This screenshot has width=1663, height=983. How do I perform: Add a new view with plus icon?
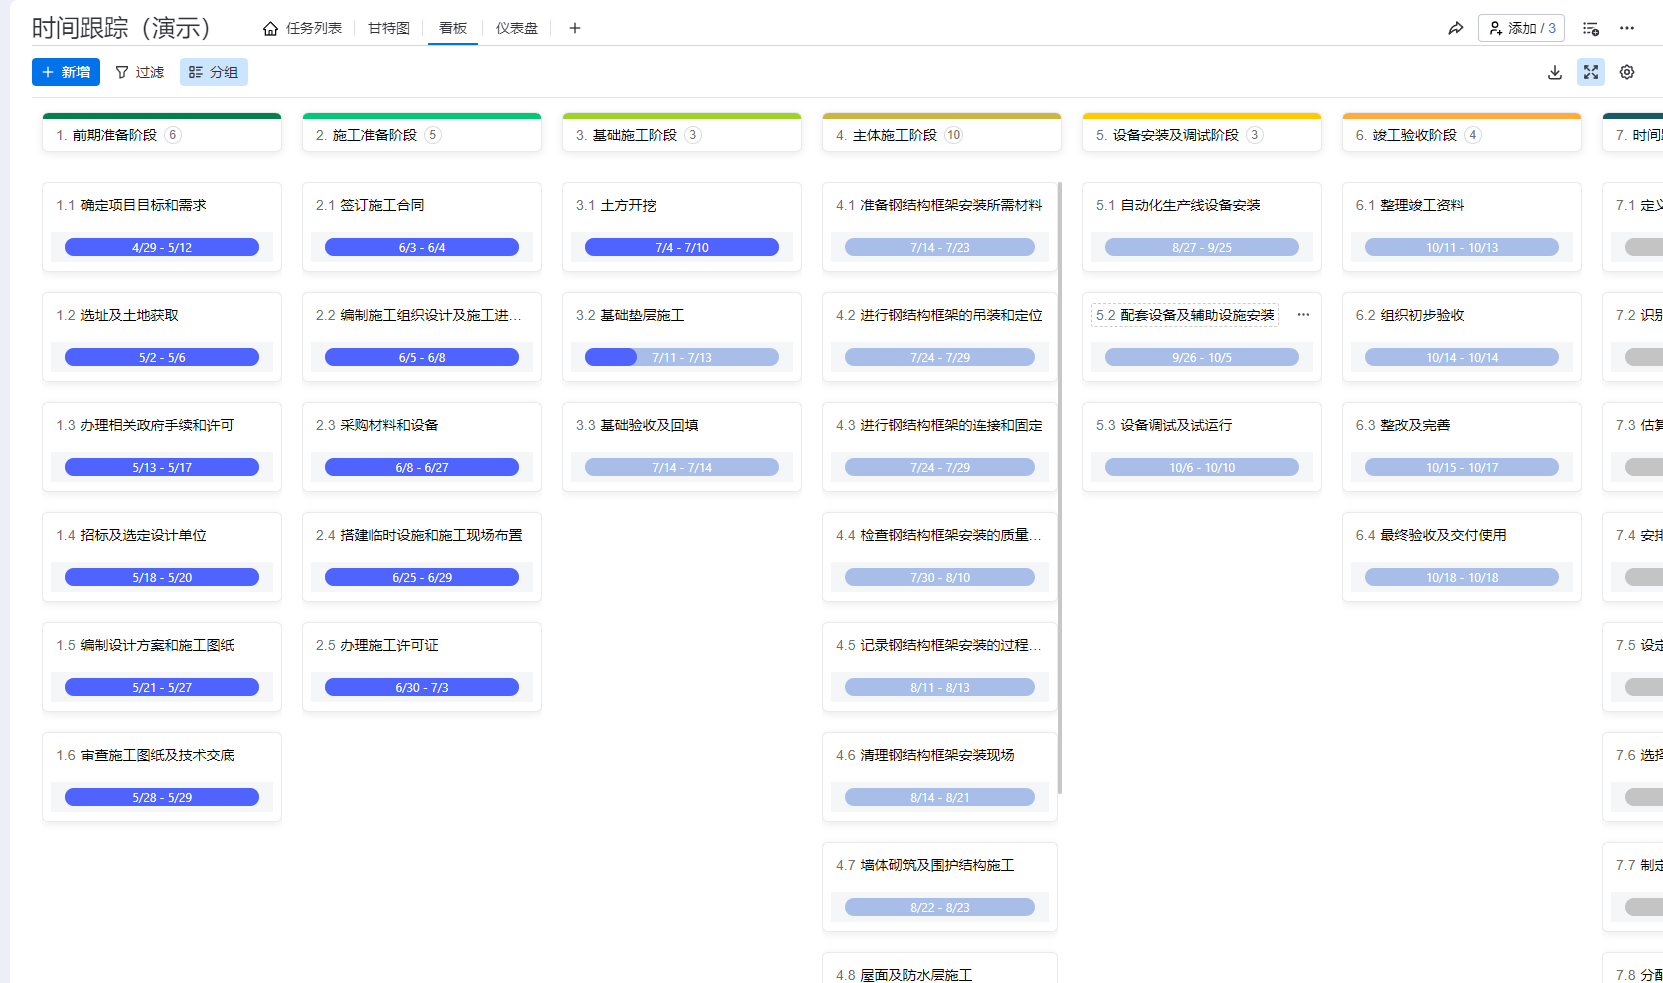click(x=575, y=28)
